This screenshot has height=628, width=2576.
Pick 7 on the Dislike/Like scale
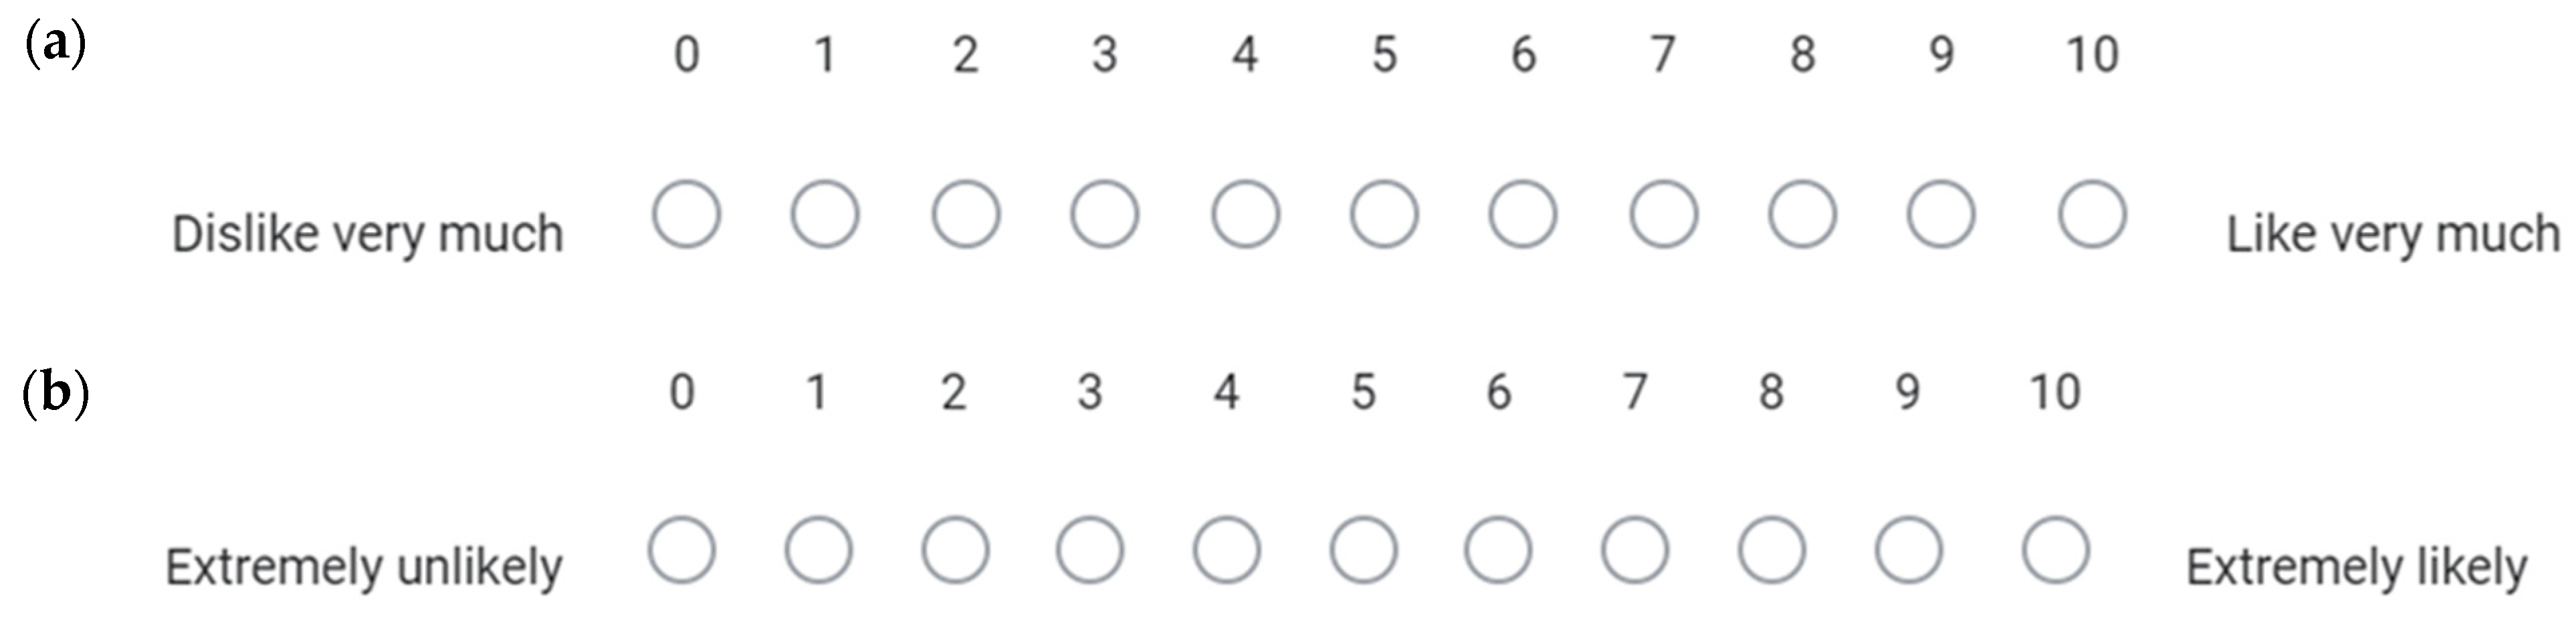(x=1663, y=214)
